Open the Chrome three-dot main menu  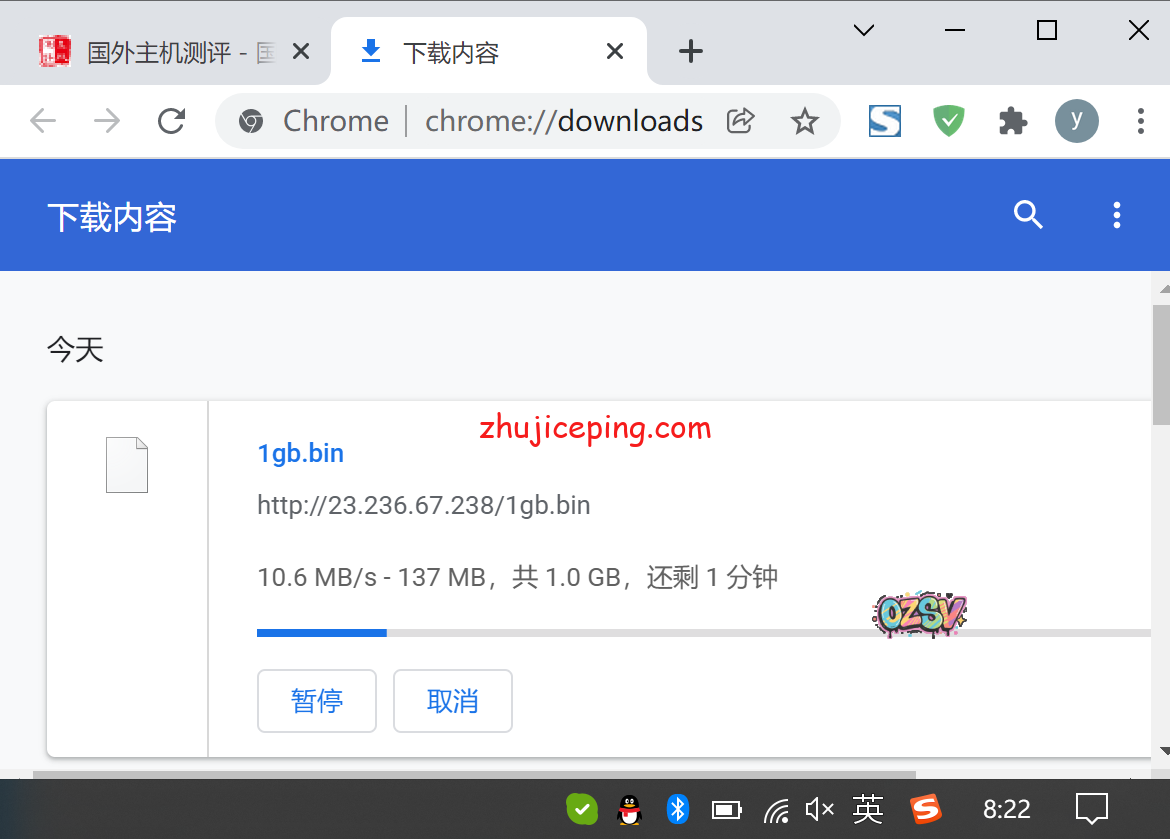(1140, 121)
